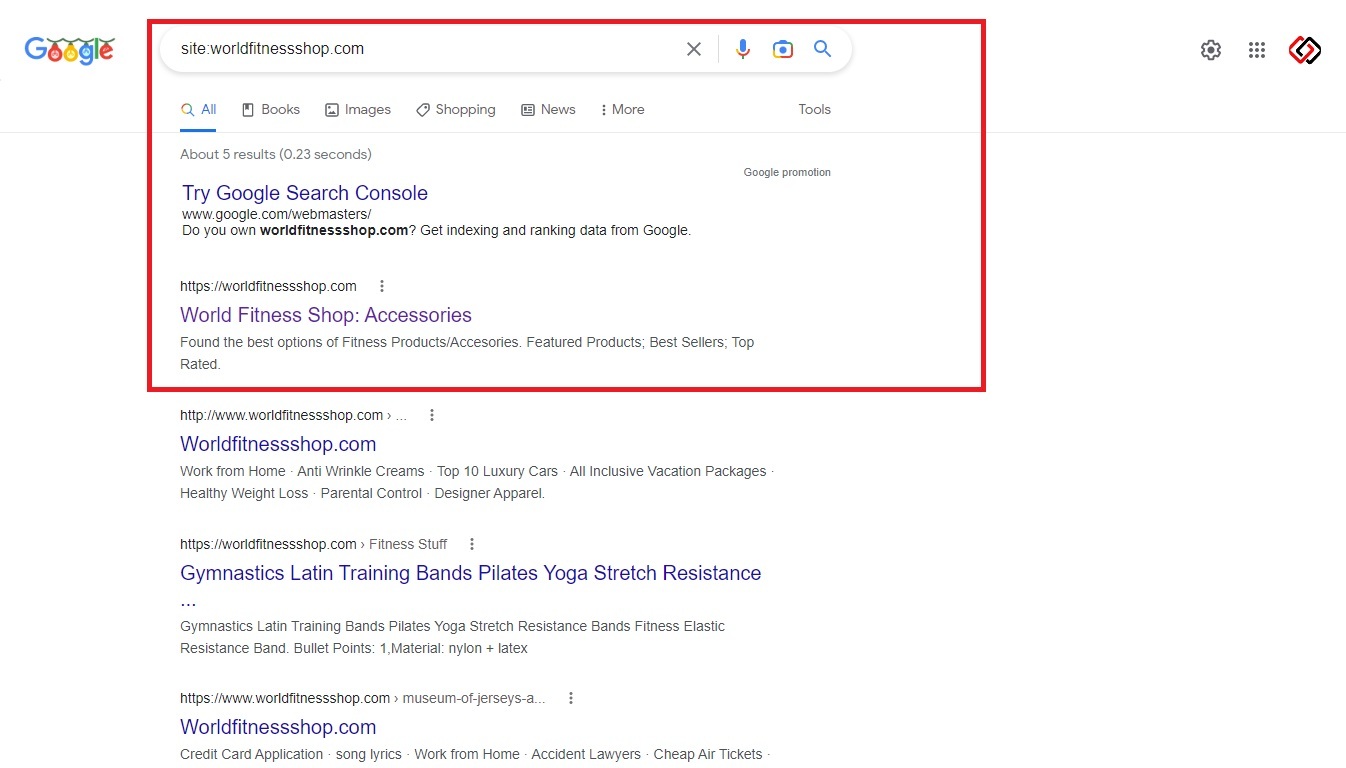Switch to the Images tab
The width and height of the screenshot is (1346, 768).
tap(358, 110)
